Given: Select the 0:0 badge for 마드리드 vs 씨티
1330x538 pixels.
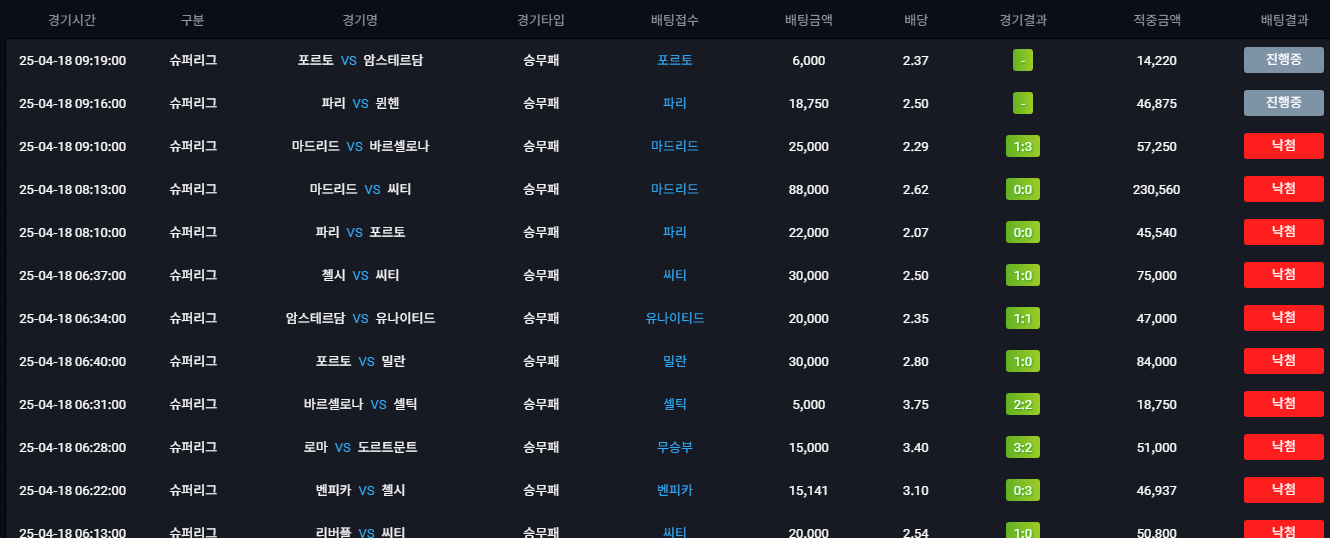Looking at the screenshot, I should pos(1023,189).
